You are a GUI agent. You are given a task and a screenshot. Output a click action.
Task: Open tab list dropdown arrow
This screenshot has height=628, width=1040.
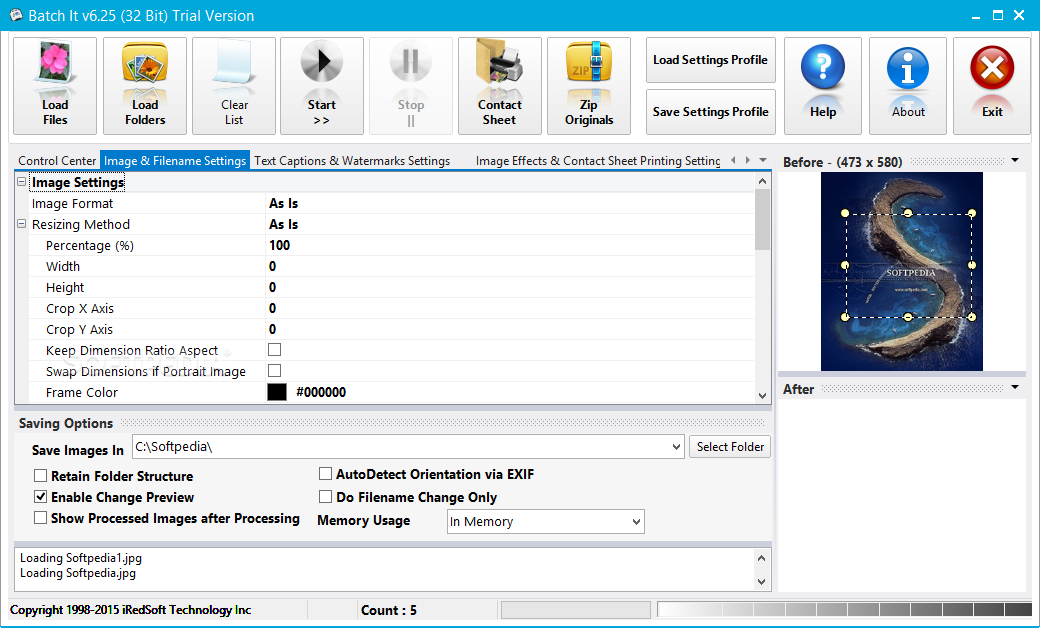tap(763, 160)
